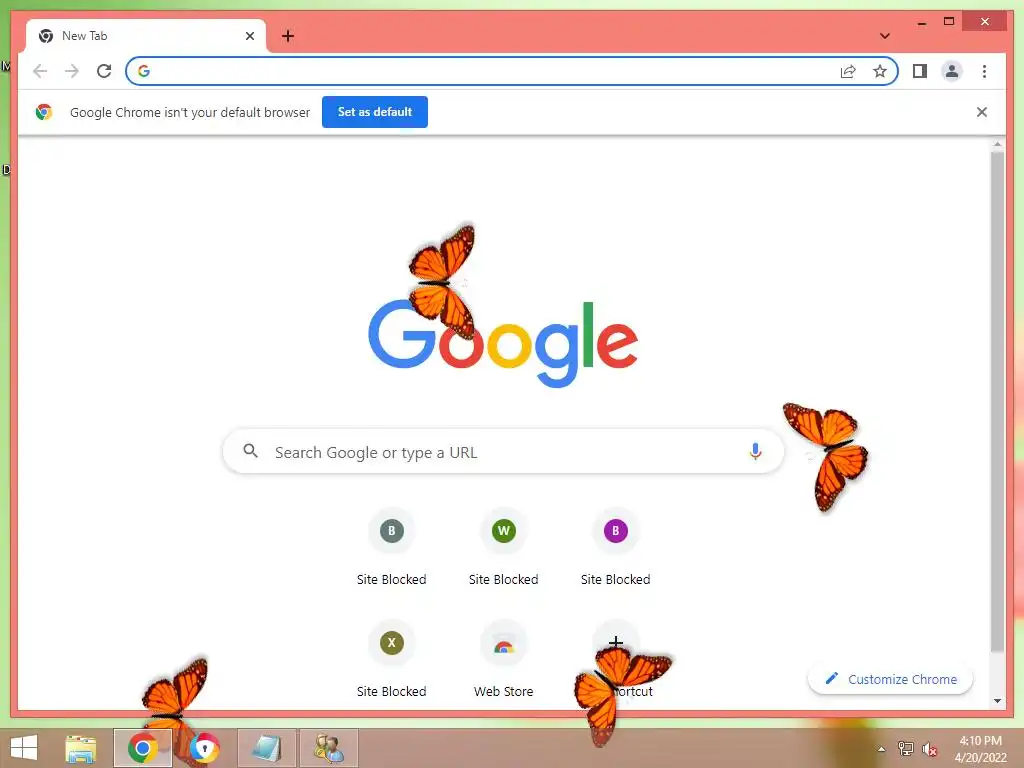Open the notepad taskbar icon
The width and height of the screenshot is (1024, 768).
point(267,748)
